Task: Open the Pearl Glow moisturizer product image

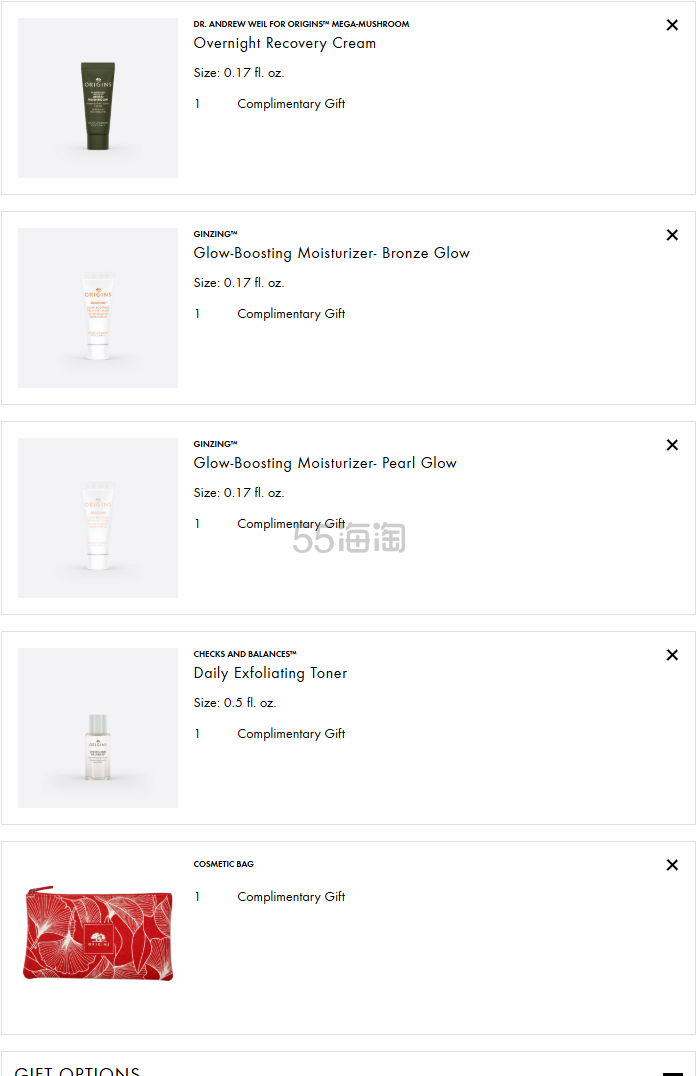Action: pos(97,518)
